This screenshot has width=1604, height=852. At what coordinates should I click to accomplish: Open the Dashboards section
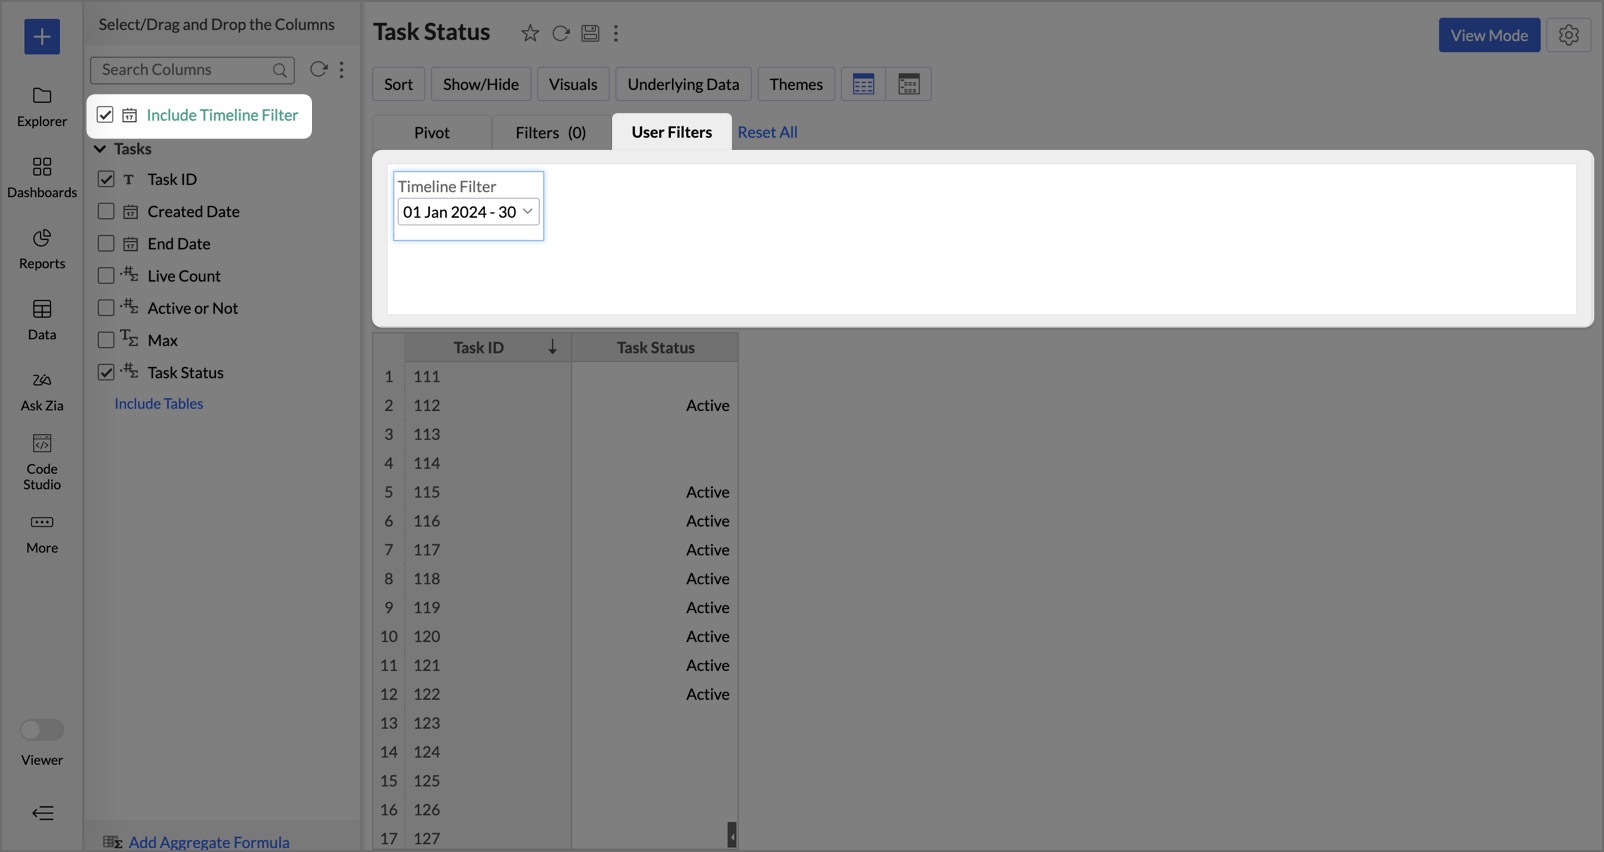point(42,178)
